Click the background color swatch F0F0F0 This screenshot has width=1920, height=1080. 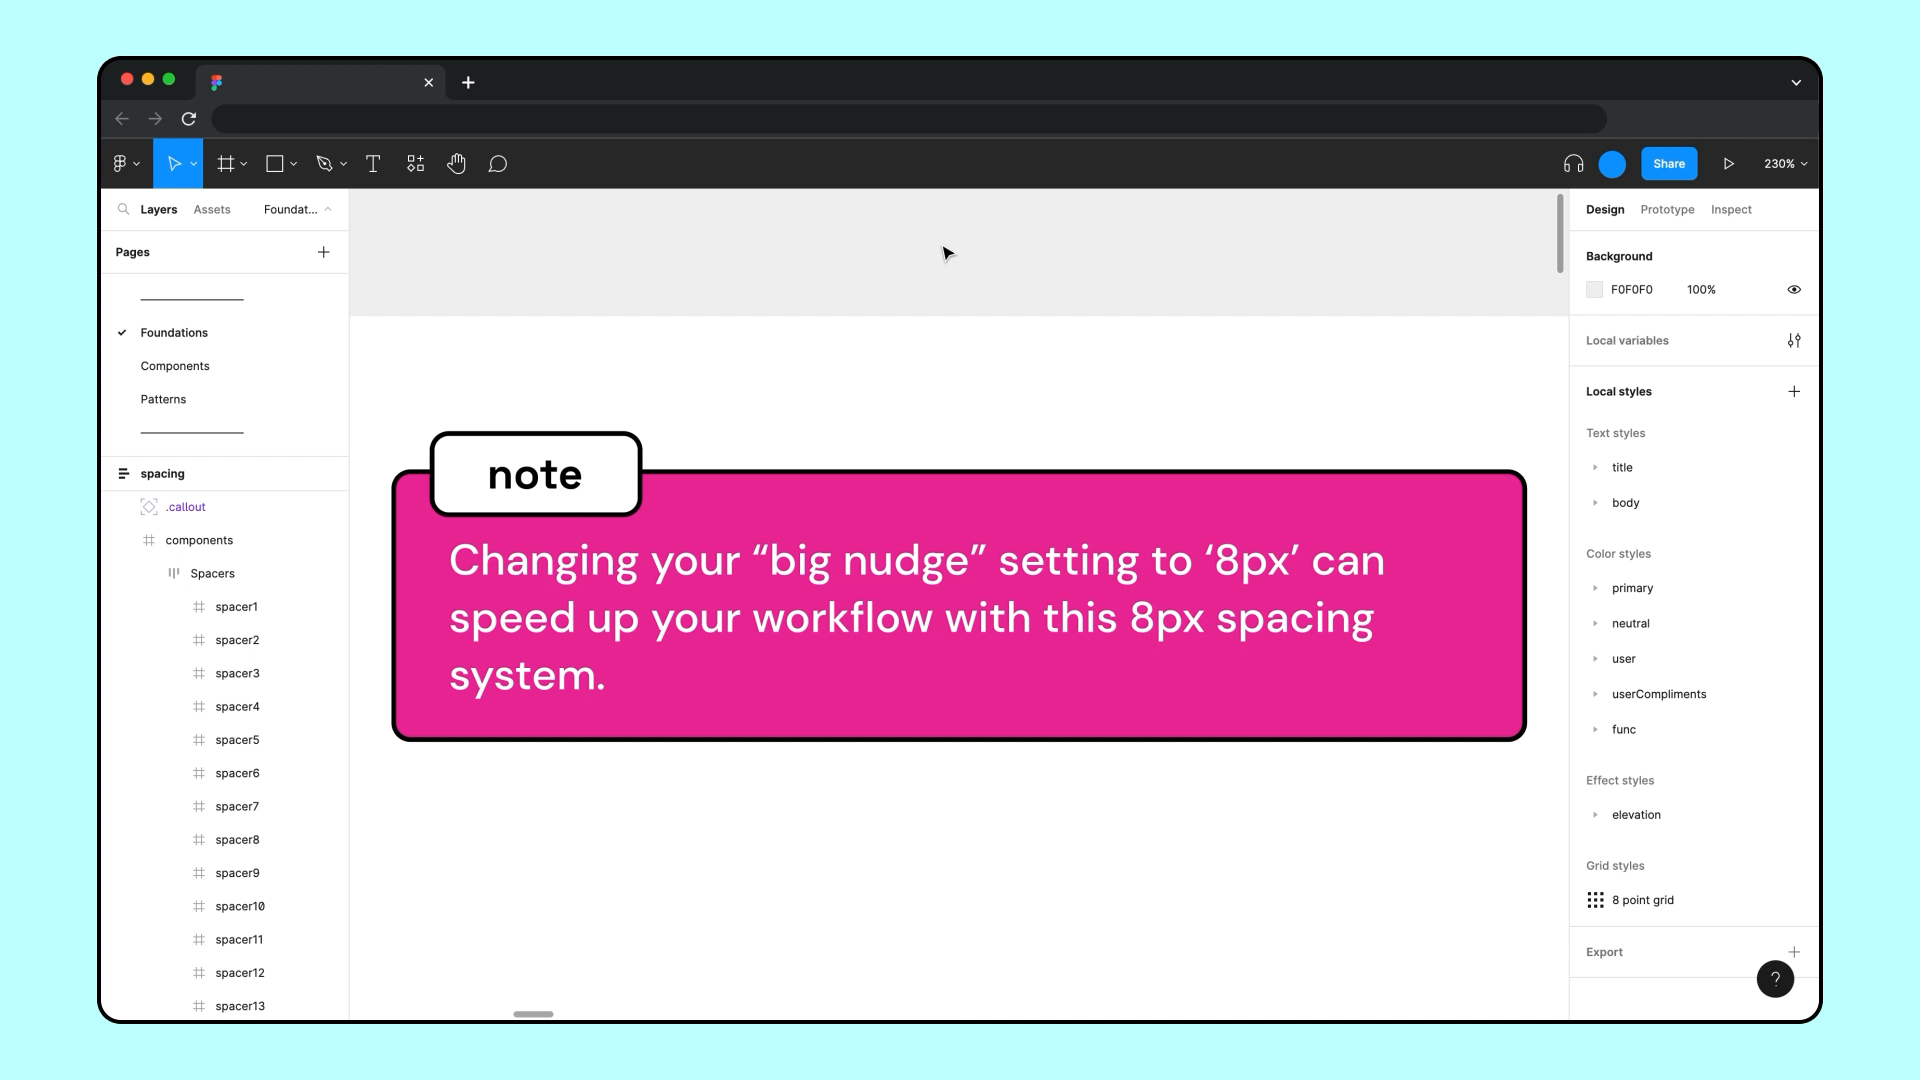pyautogui.click(x=1594, y=290)
